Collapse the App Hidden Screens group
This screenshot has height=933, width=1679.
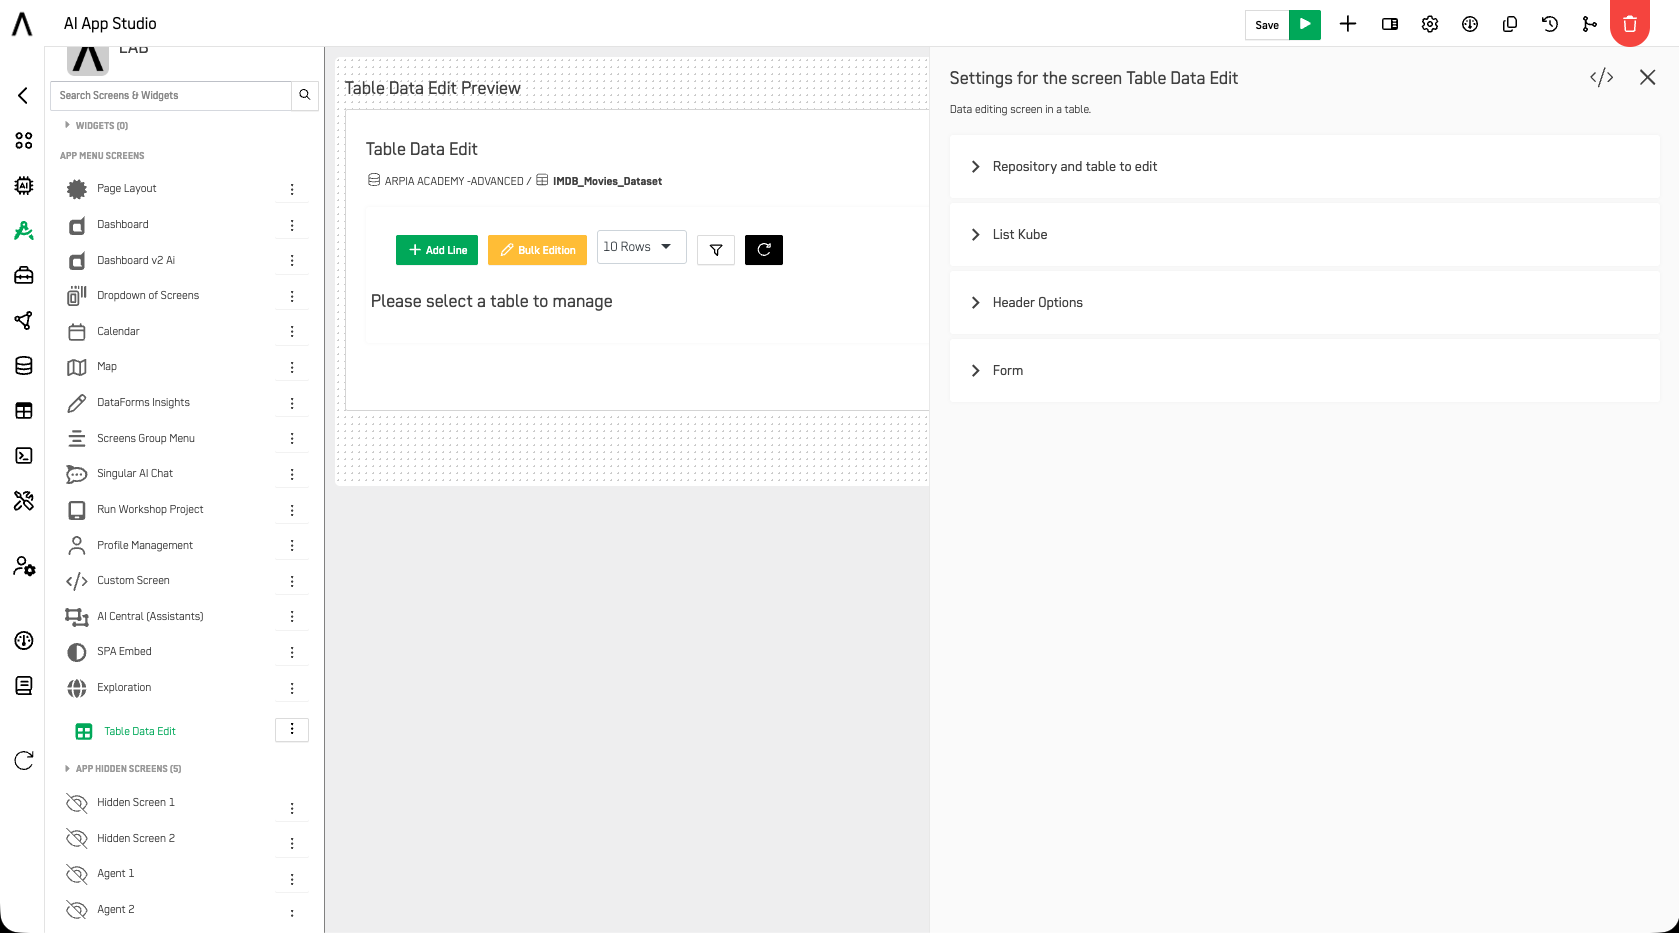click(122, 769)
